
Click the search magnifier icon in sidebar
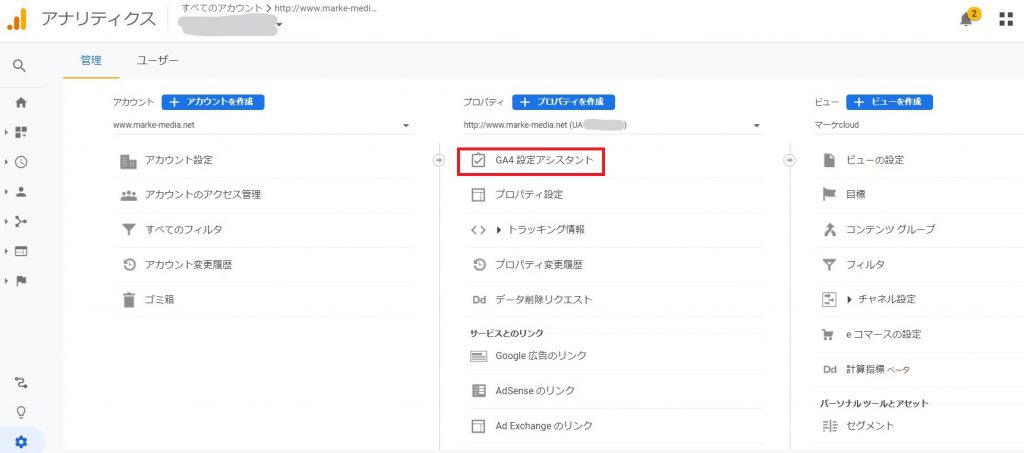[x=20, y=66]
